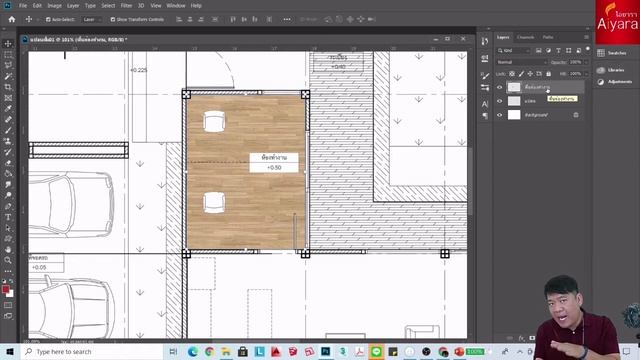This screenshot has width=640, height=360.
Task: Select the Lasso tool
Action: click(x=8, y=65)
